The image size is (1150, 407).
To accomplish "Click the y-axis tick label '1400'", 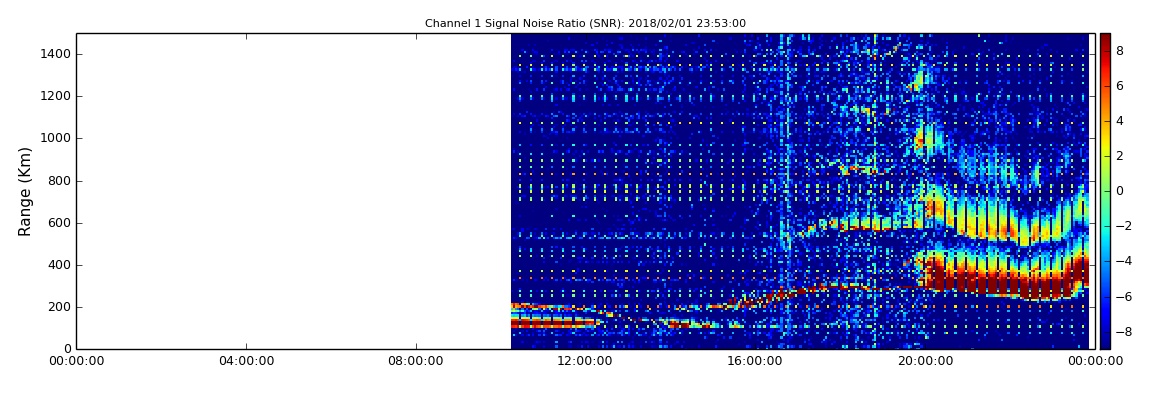I will 56,54.
